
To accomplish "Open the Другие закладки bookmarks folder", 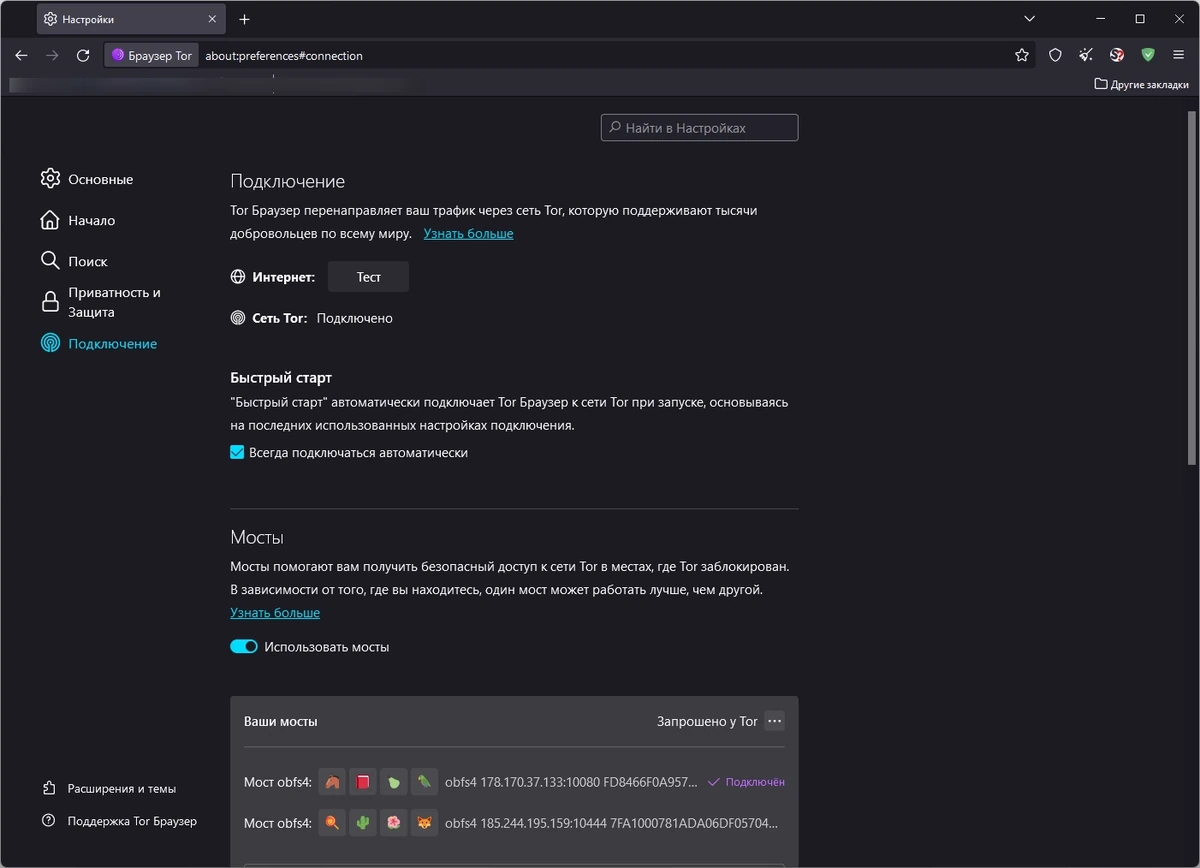I will coord(1142,84).
